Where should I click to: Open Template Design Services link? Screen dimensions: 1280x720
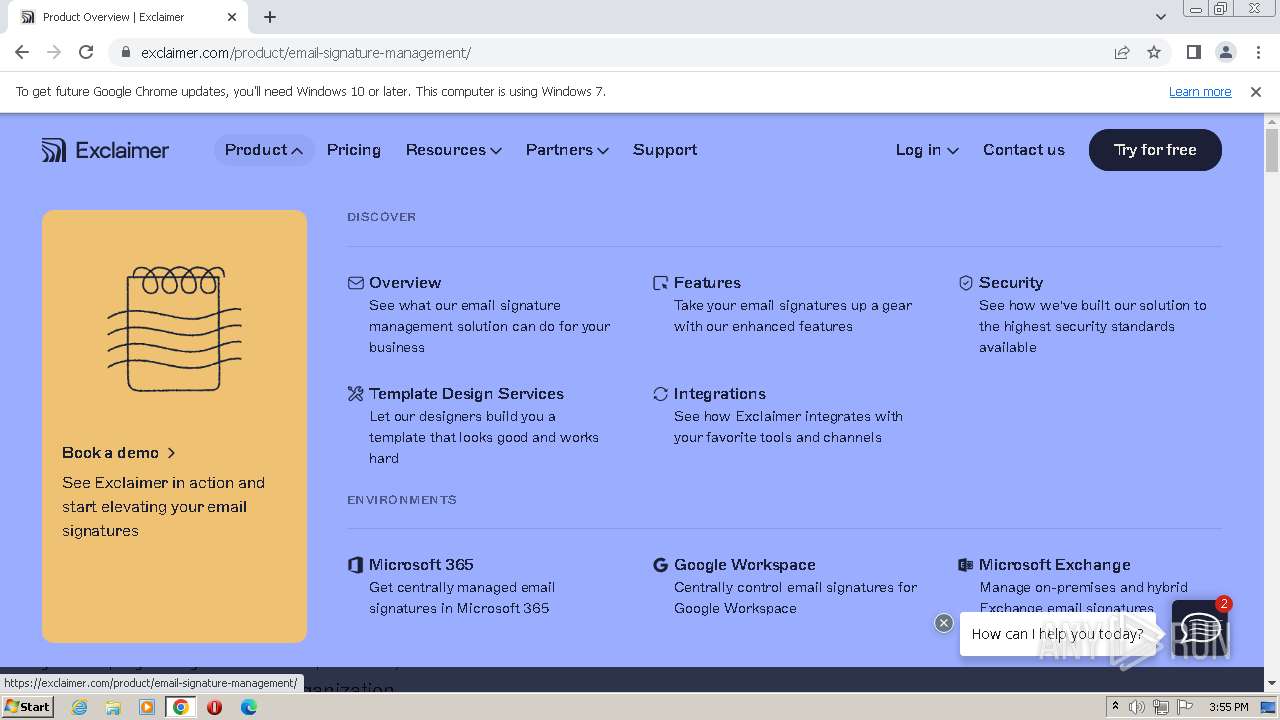point(466,394)
